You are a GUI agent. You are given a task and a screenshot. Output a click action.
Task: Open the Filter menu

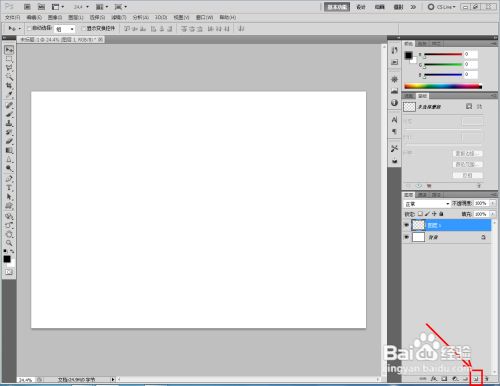119,17
